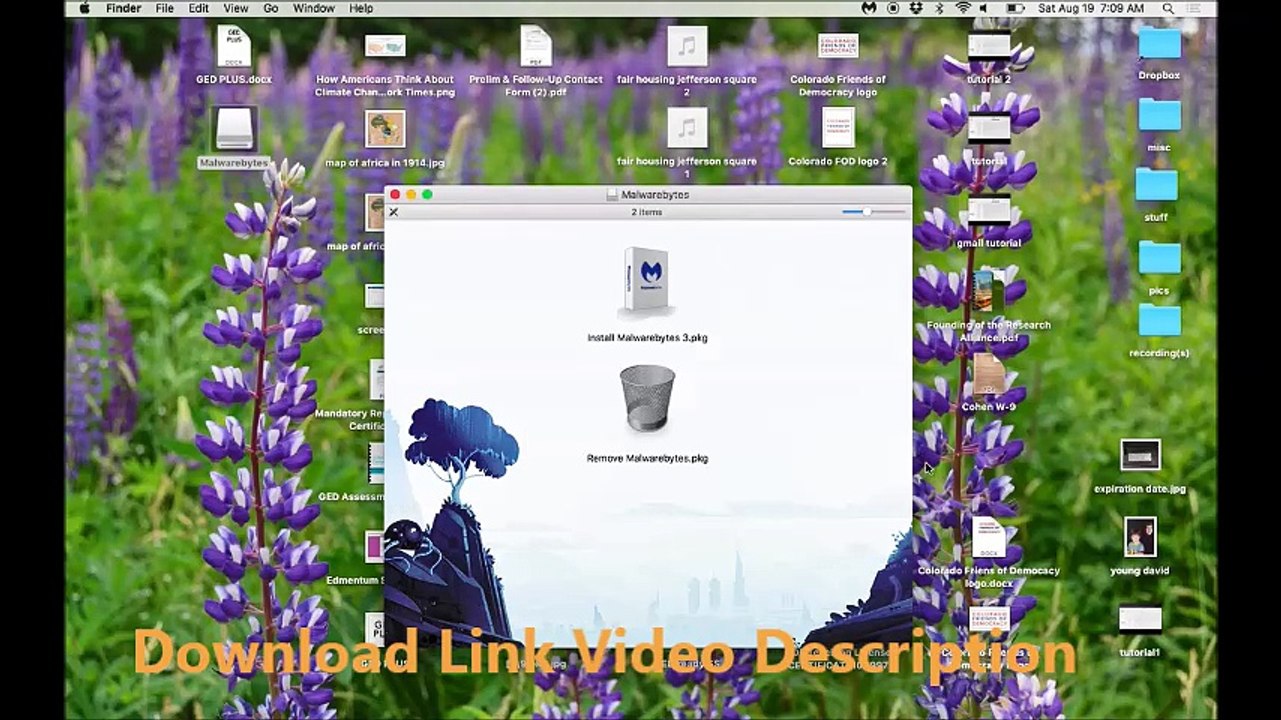Open the File menu
Screen dimensions: 1281x720
[165, 8]
